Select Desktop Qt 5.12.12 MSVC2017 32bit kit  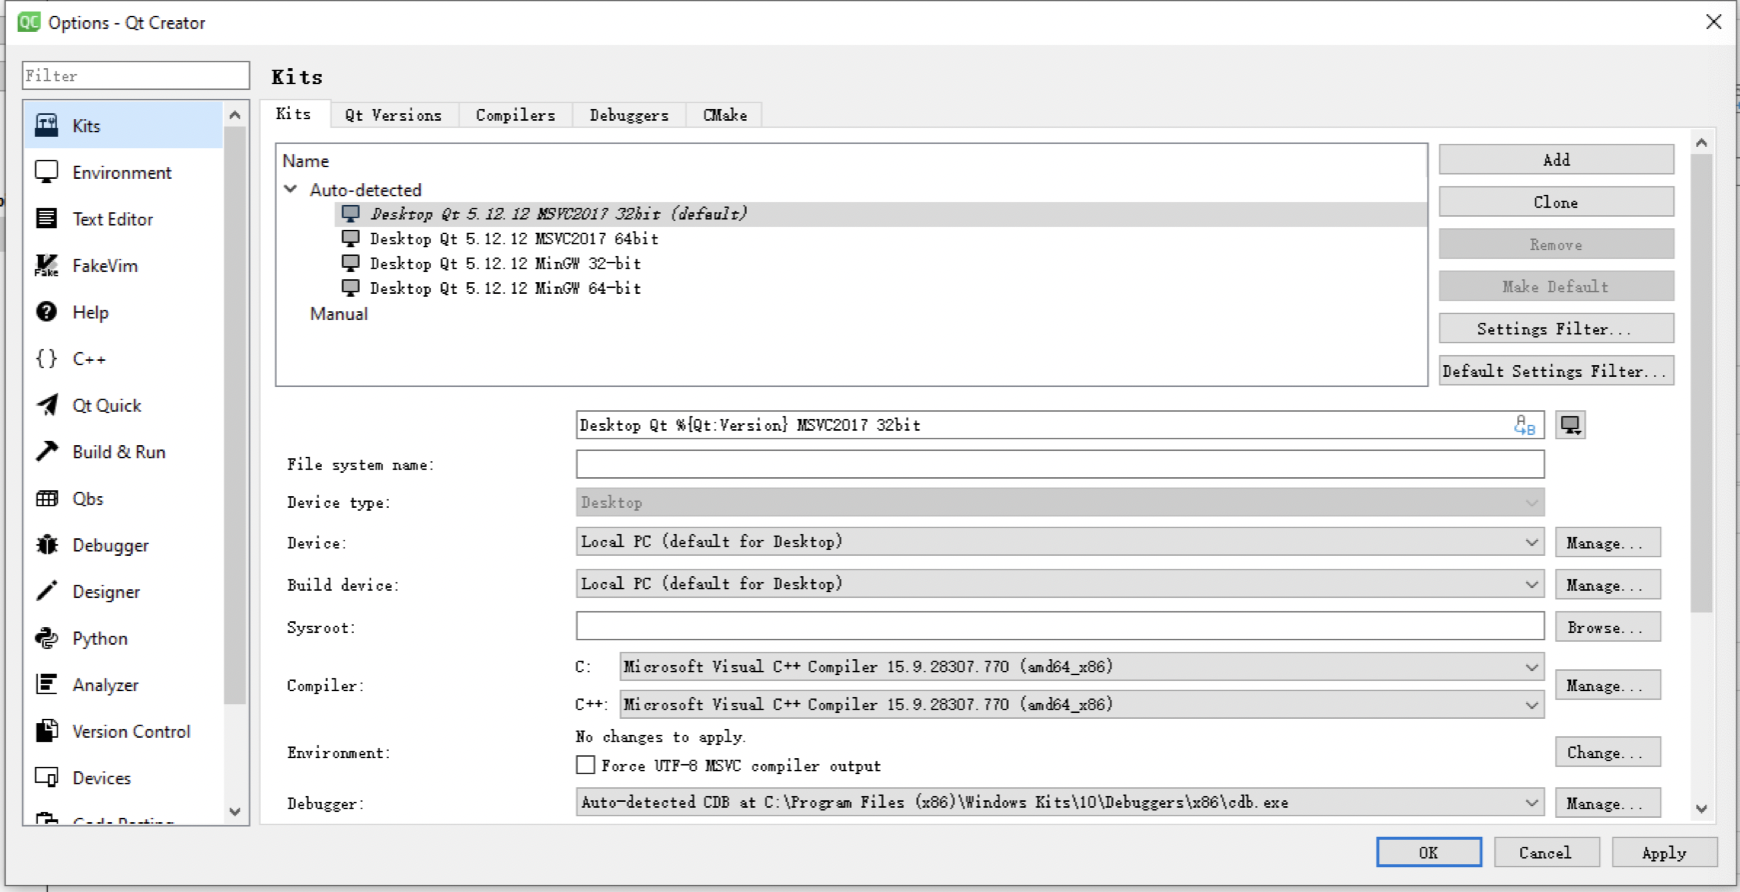click(x=881, y=214)
